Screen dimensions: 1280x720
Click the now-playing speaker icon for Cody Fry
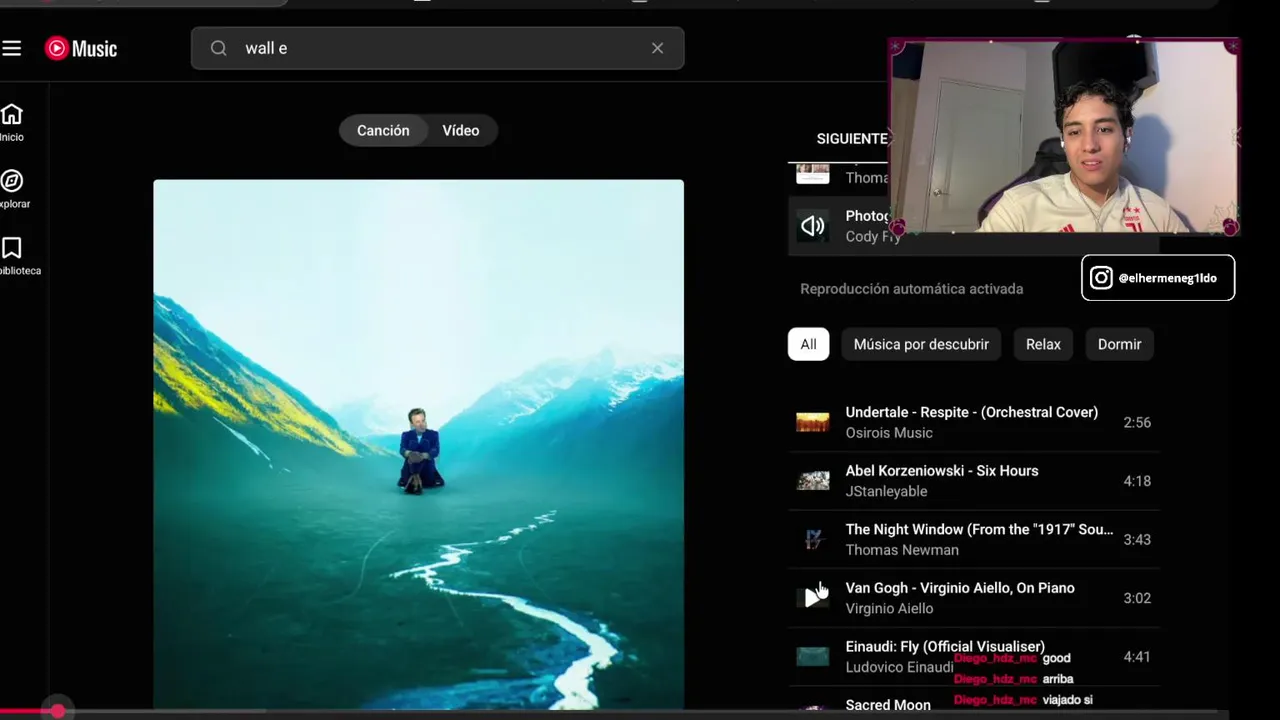tap(813, 226)
